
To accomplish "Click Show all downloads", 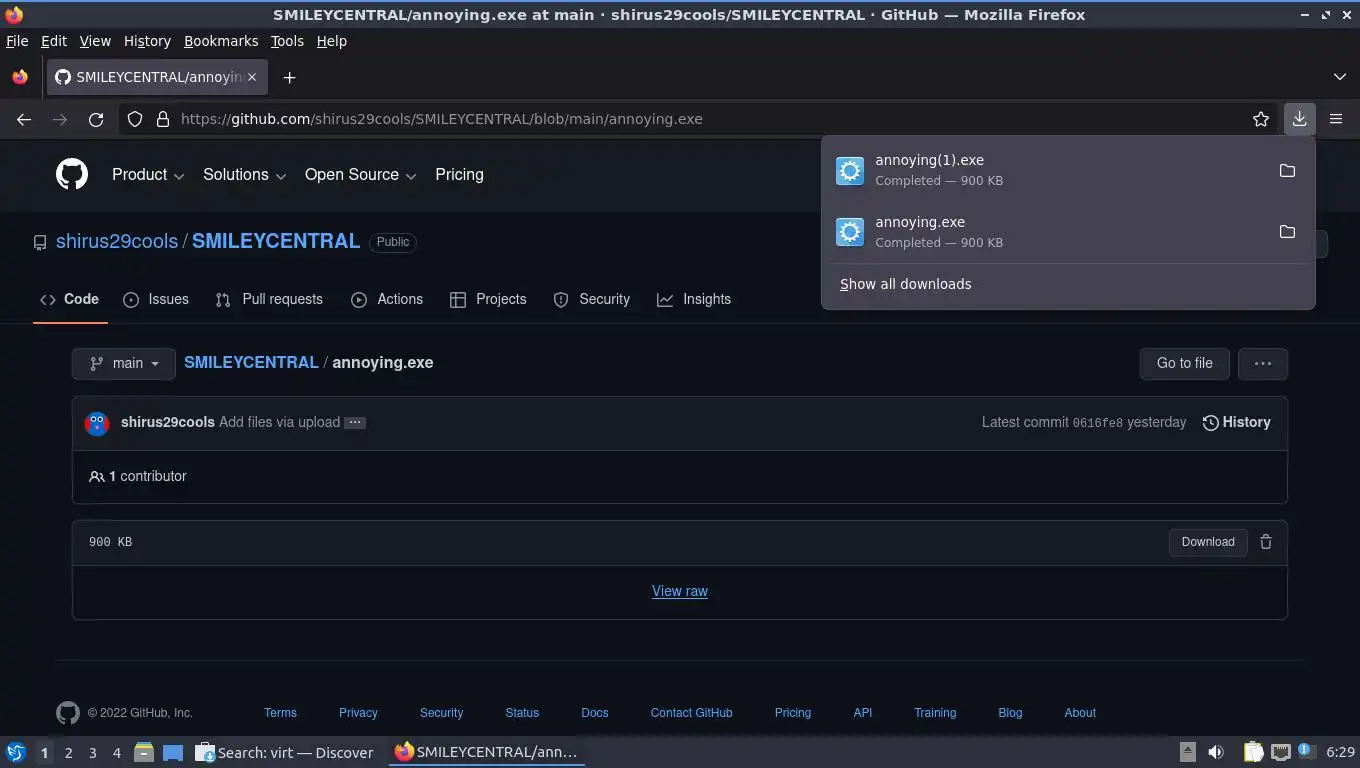I will (x=905, y=284).
